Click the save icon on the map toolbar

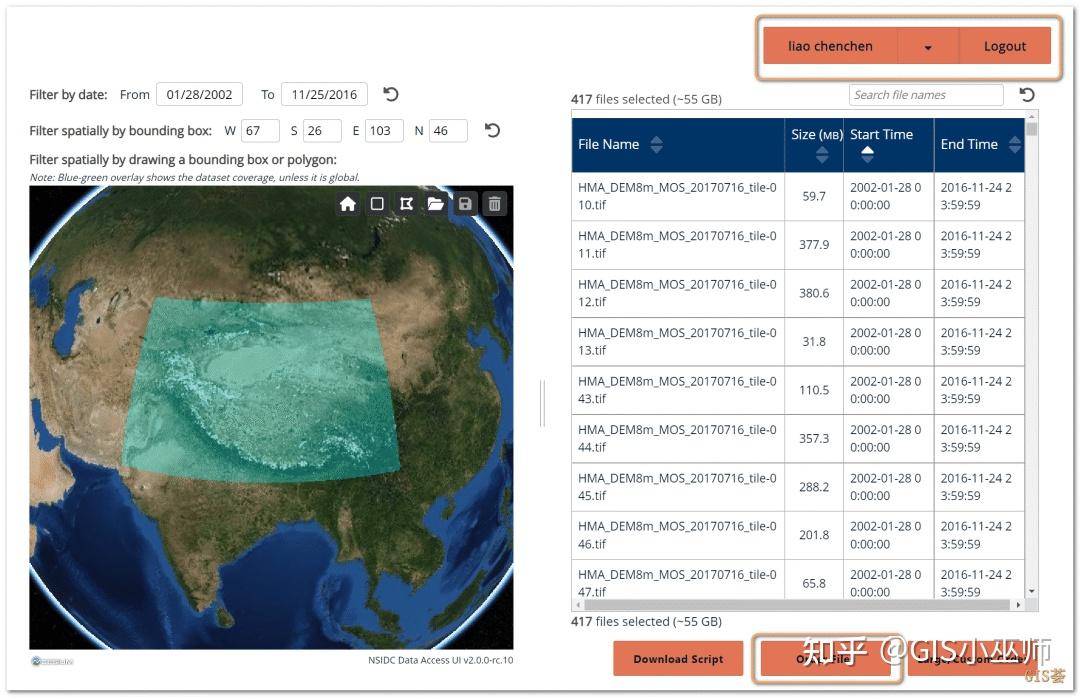pyautogui.click(x=465, y=204)
